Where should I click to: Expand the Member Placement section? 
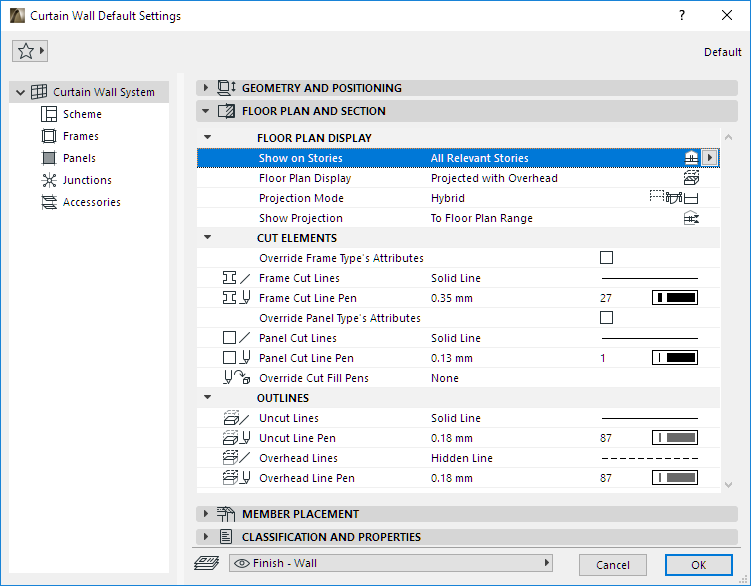(206, 514)
